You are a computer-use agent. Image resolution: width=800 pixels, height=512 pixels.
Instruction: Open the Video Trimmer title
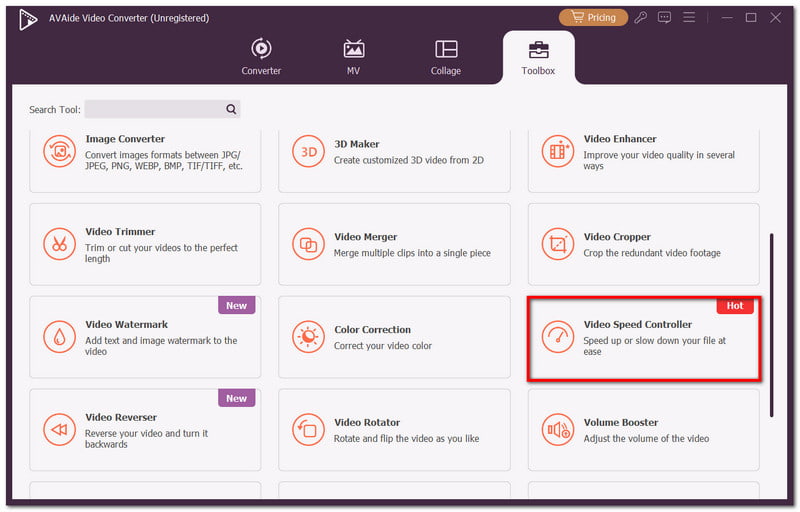coord(120,232)
